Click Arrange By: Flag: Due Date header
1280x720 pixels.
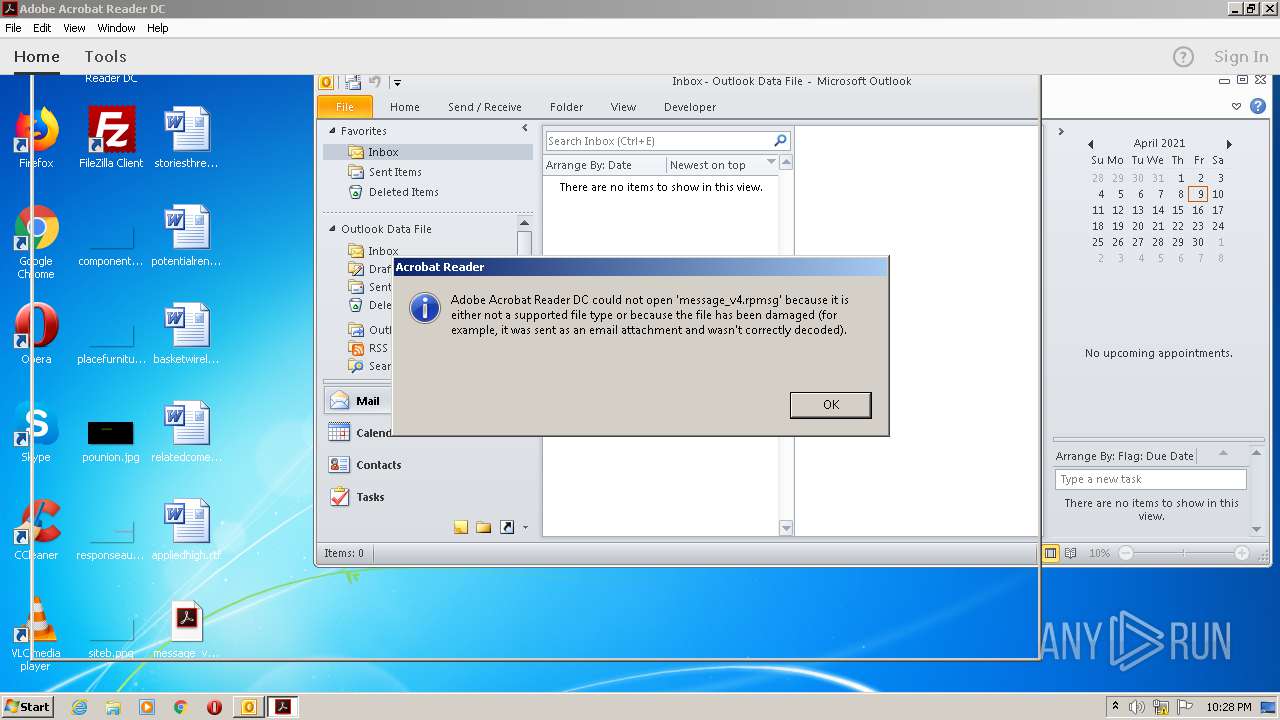pos(1125,456)
